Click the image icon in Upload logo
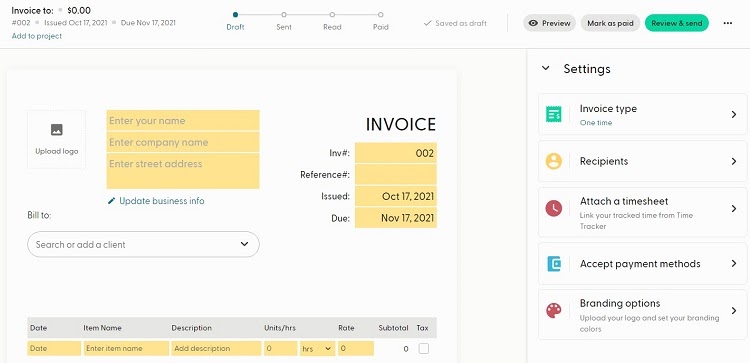The width and height of the screenshot is (750, 363). 56,130
